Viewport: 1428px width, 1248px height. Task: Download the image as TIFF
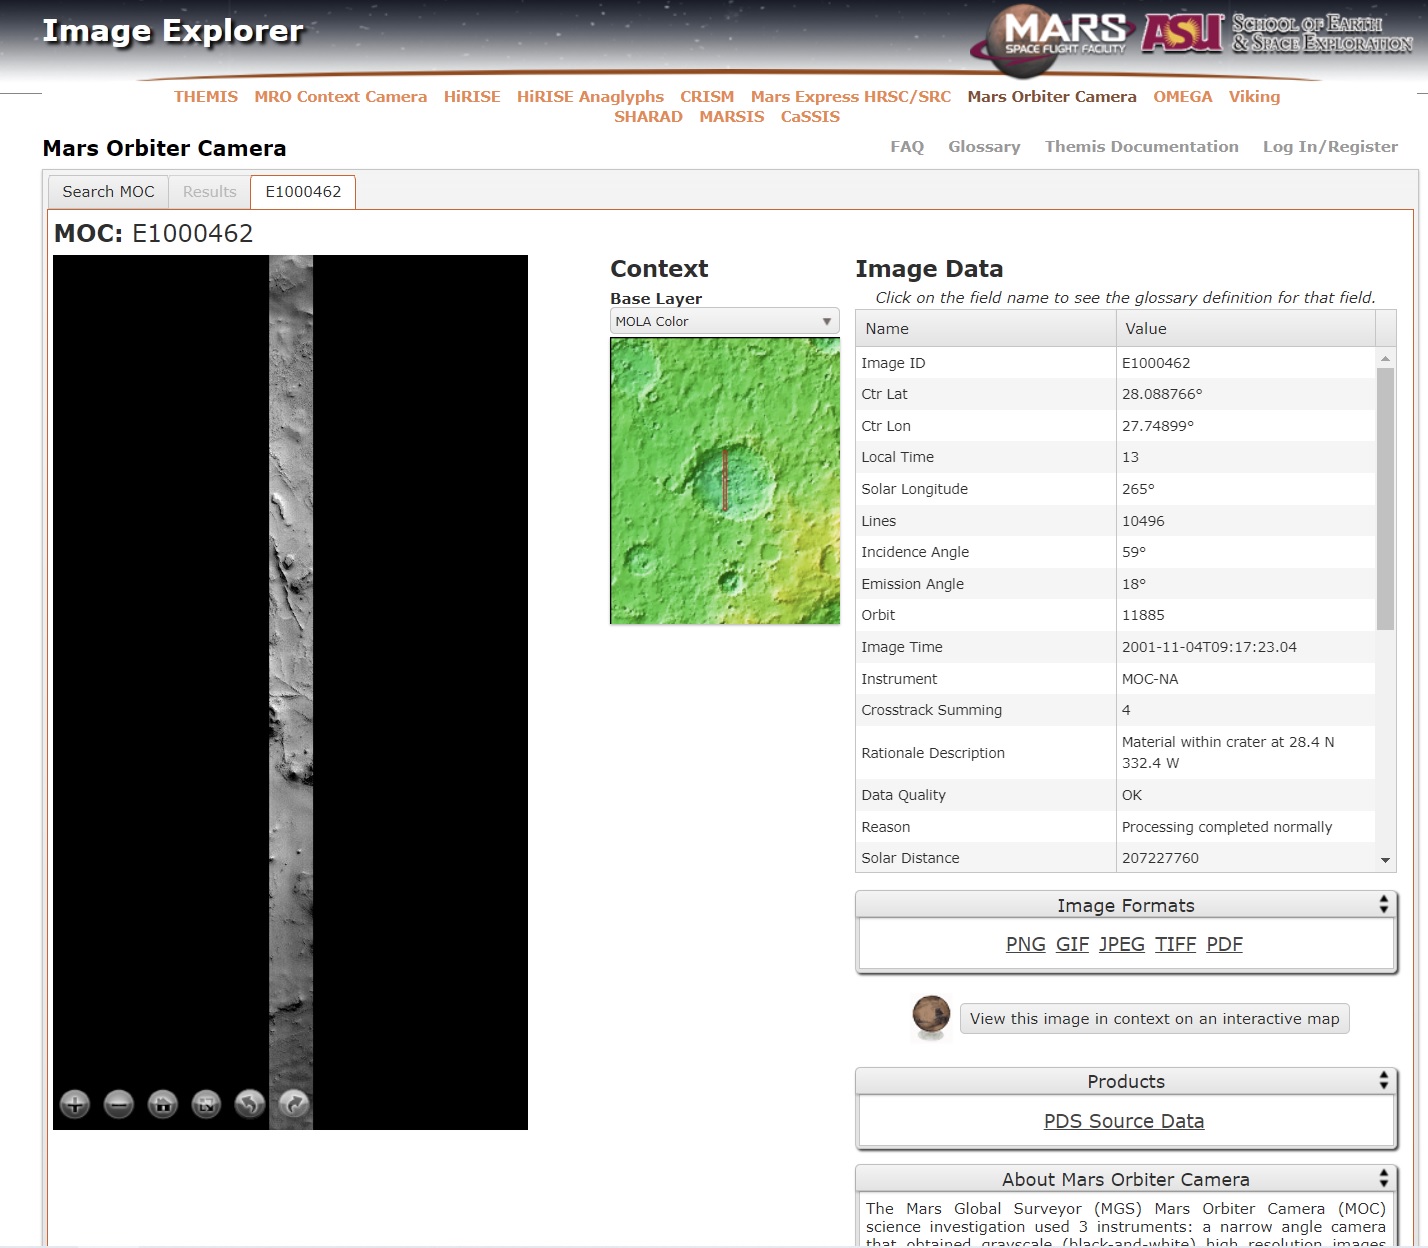pyautogui.click(x=1175, y=945)
